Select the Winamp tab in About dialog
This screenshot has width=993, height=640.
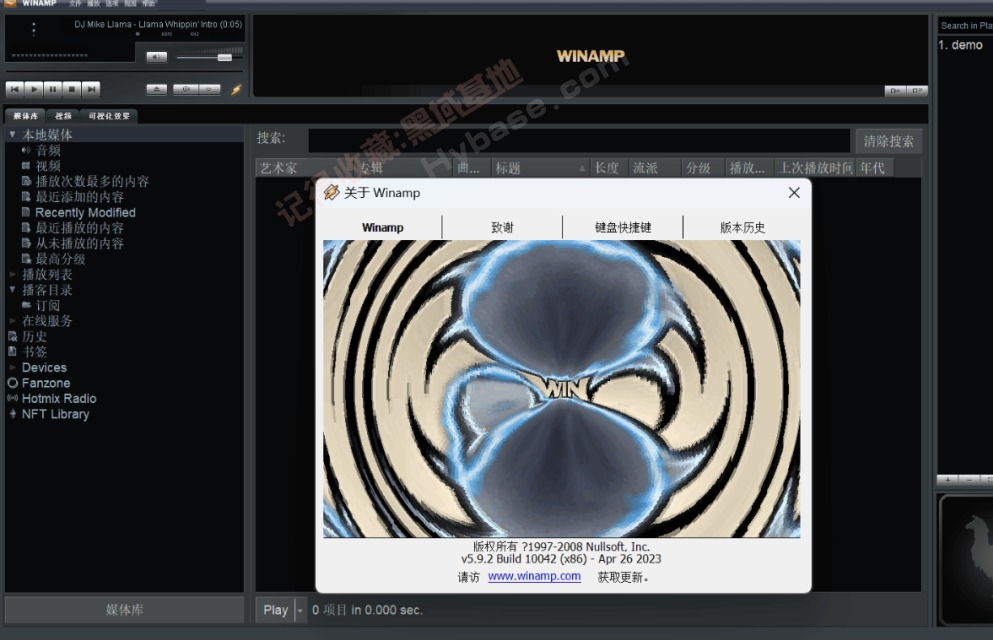[383, 227]
